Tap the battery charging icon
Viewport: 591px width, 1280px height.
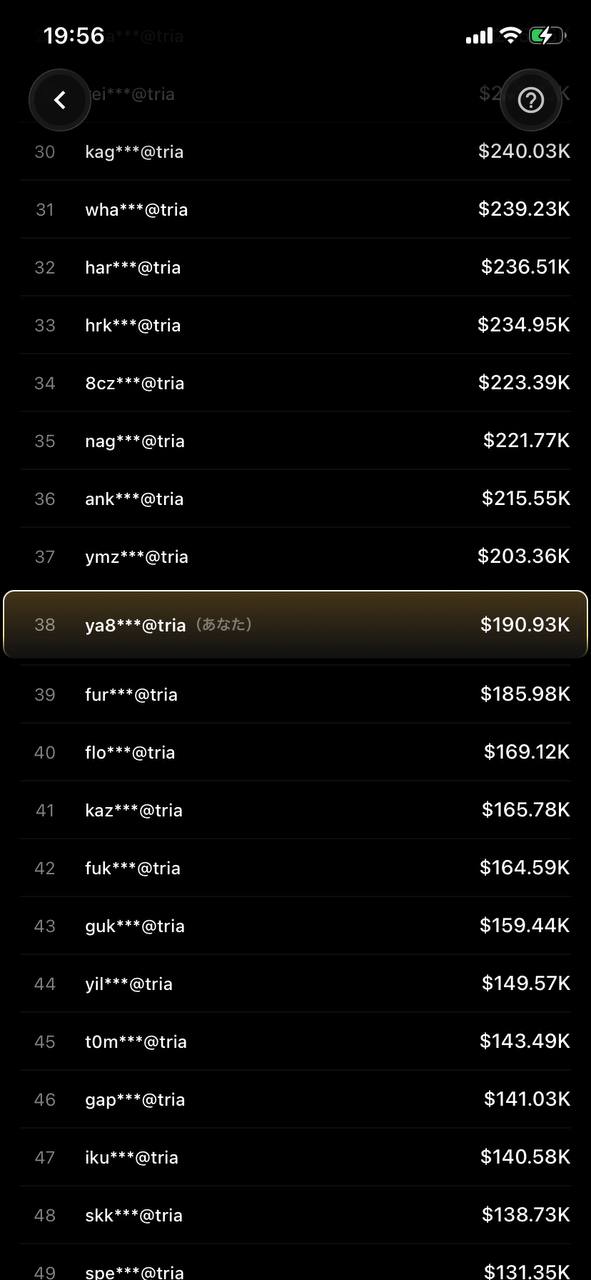(x=547, y=36)
